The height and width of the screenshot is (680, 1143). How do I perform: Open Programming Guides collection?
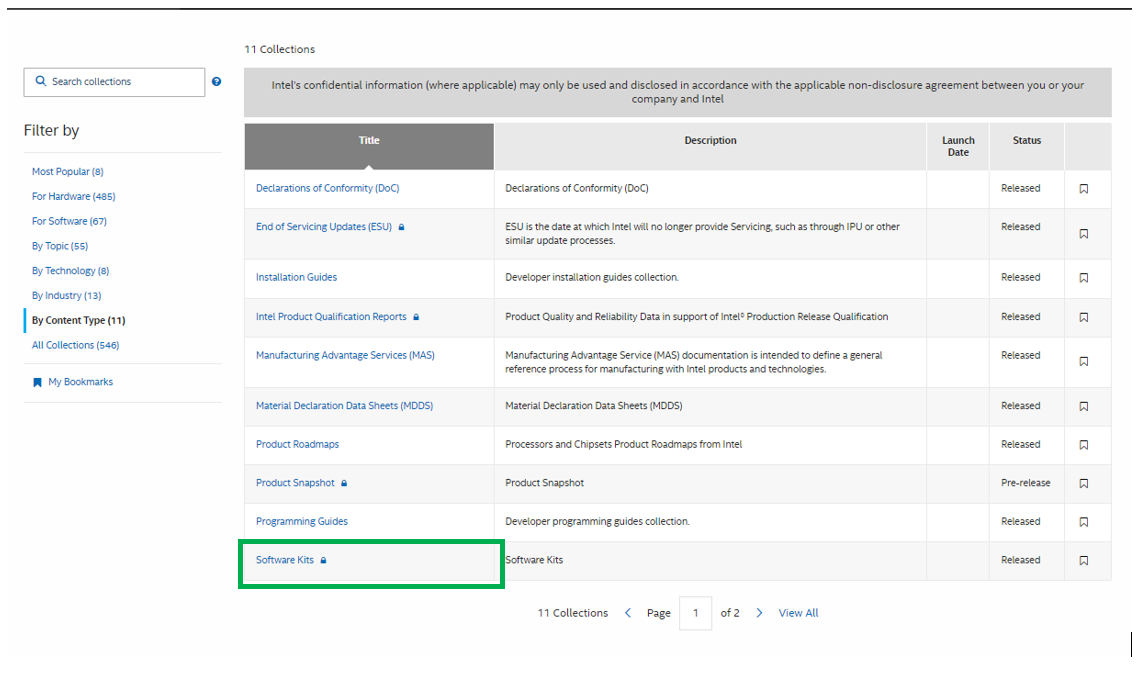[302, 521]
